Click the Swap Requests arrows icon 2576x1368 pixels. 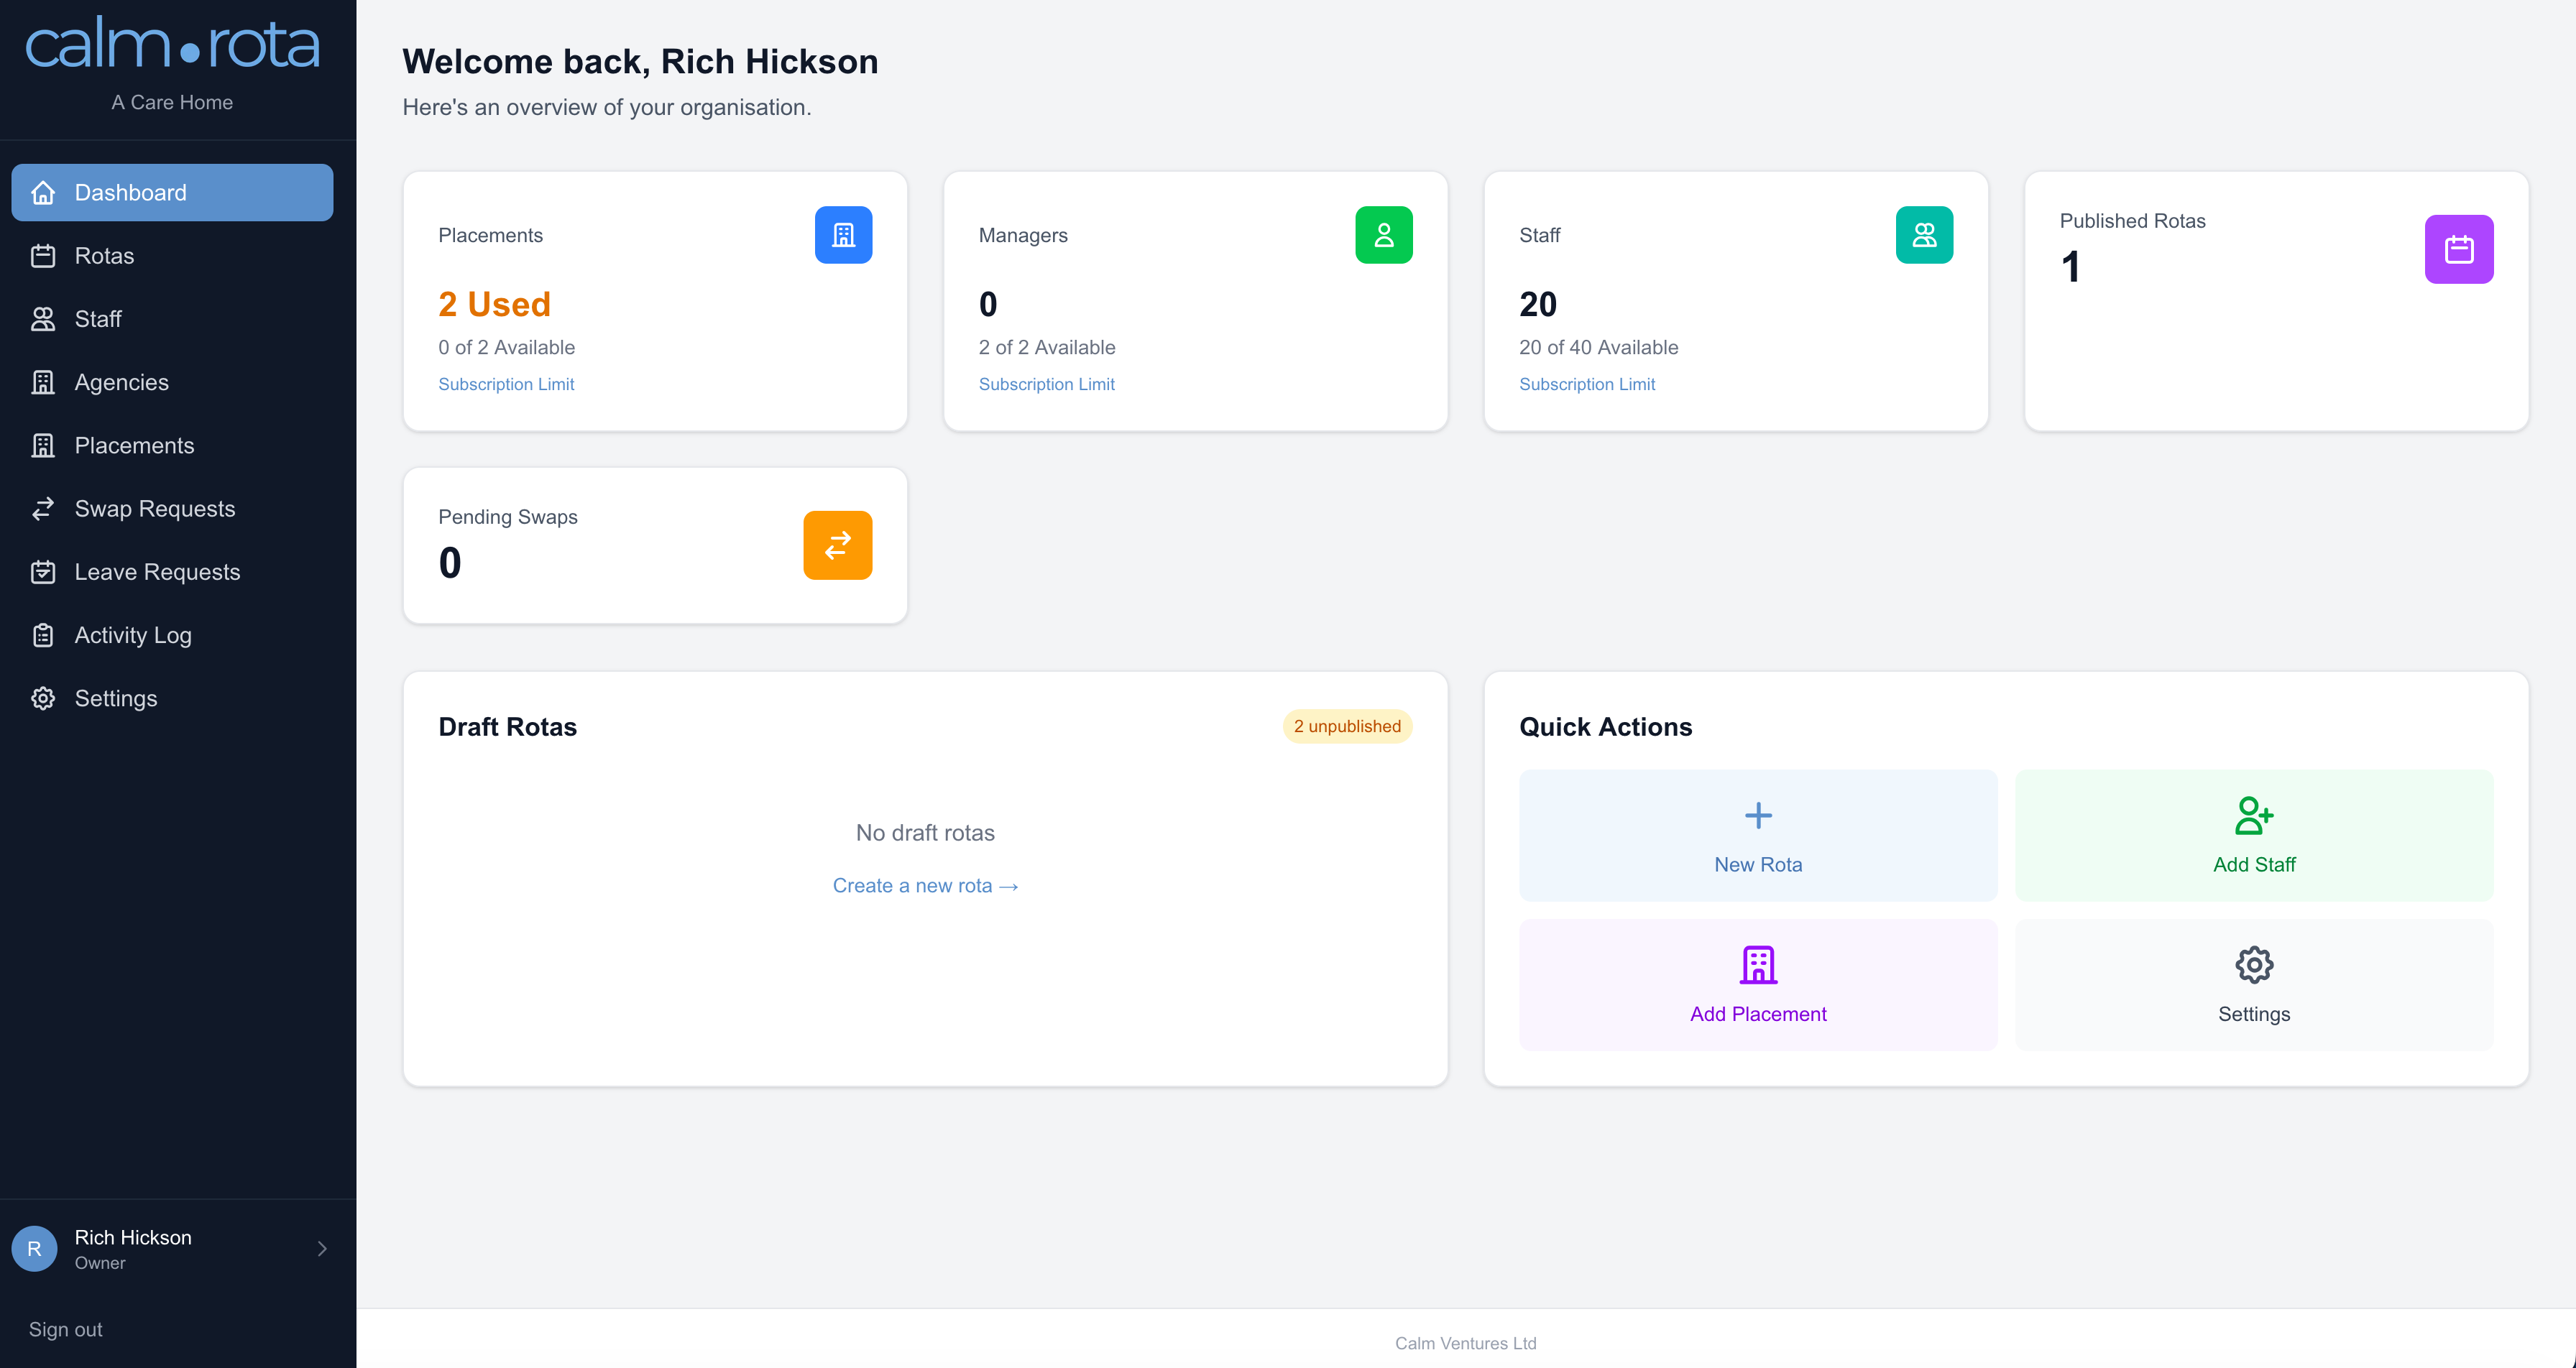tap(44, 508)
